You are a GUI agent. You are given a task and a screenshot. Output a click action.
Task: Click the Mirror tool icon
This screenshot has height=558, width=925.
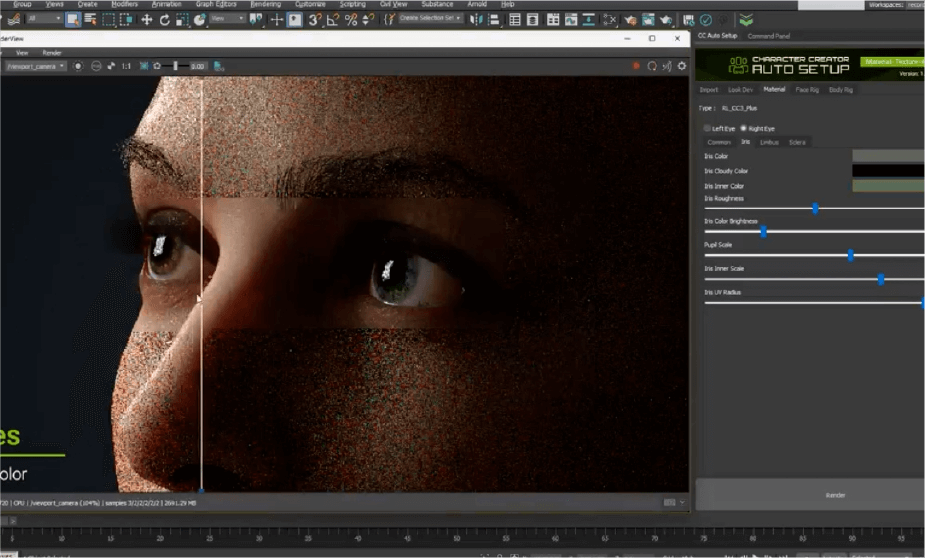[476, 19]
